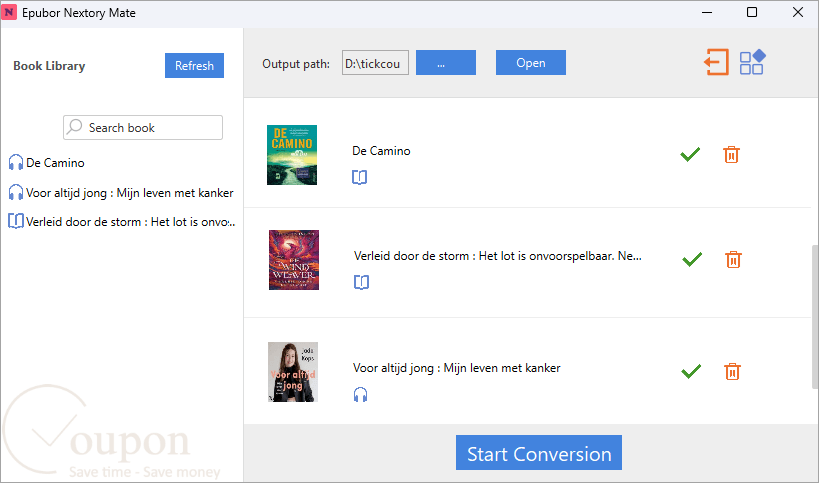
Task: Click Voor altijd jong cover thumbnail
Action: (x=292, y=372)
